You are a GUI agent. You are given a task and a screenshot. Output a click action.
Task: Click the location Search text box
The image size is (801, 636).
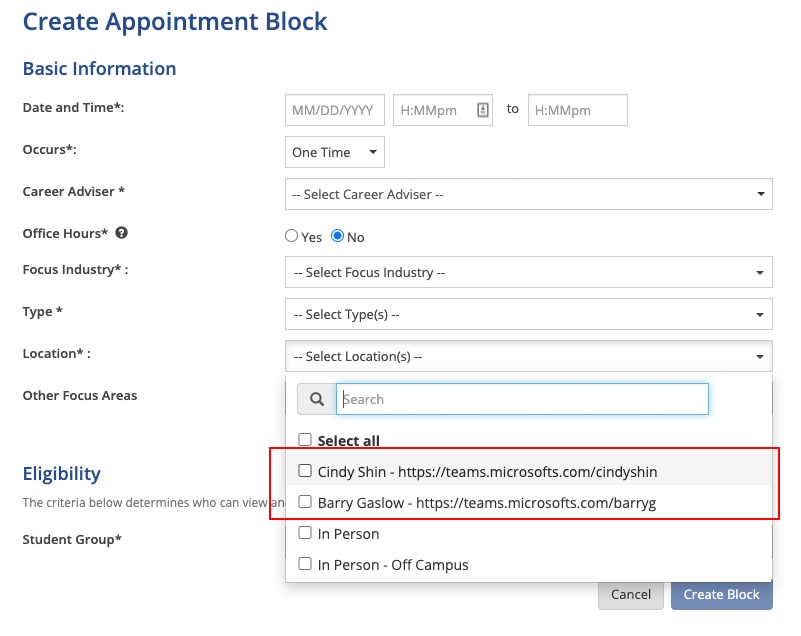522,399
